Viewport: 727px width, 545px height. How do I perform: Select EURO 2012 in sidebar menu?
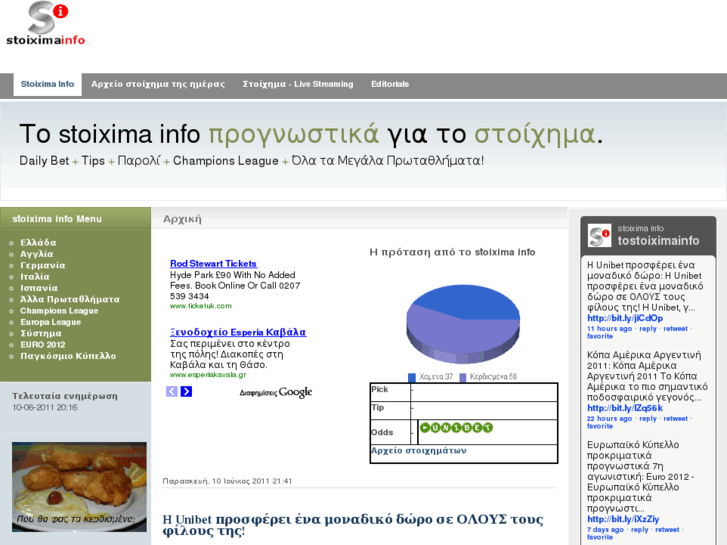pyautogui.click(x=43, y=345)
